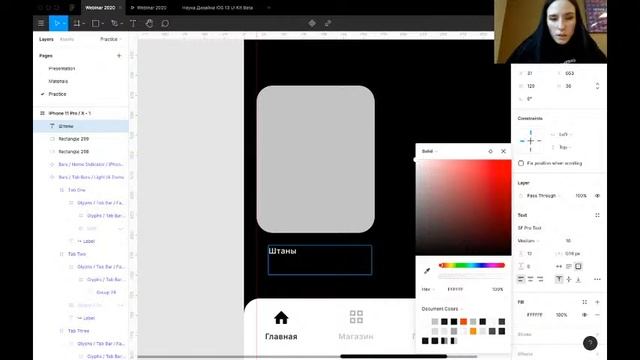640x360 pixels.
Task: Open the Left horizontal constraint dropdown
Action: point(565,134)
